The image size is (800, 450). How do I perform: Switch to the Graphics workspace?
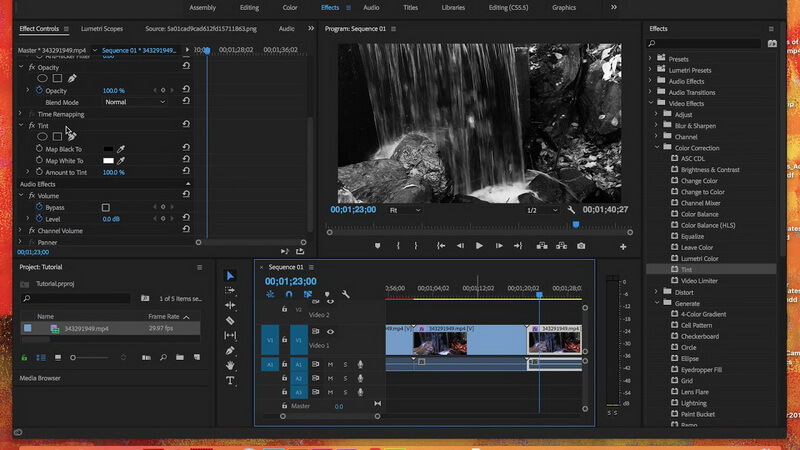(x=564, y=8)
